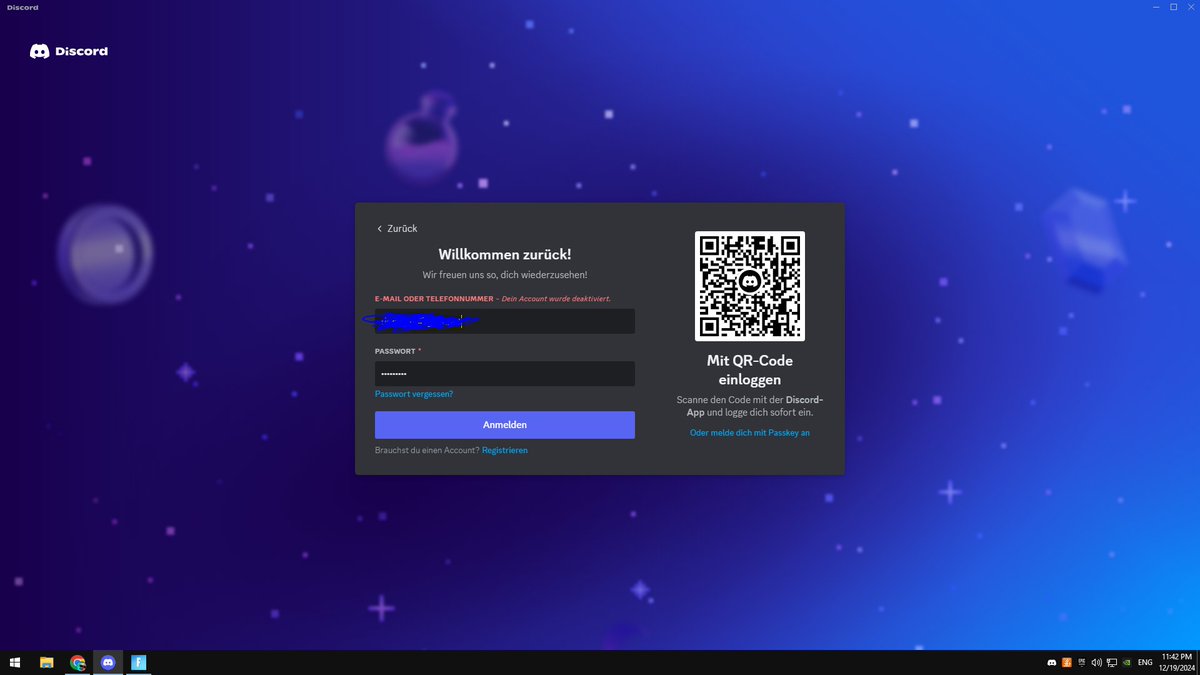1200x675 pixels.
Task: Click the login QR code image
Action: point(750,286)
